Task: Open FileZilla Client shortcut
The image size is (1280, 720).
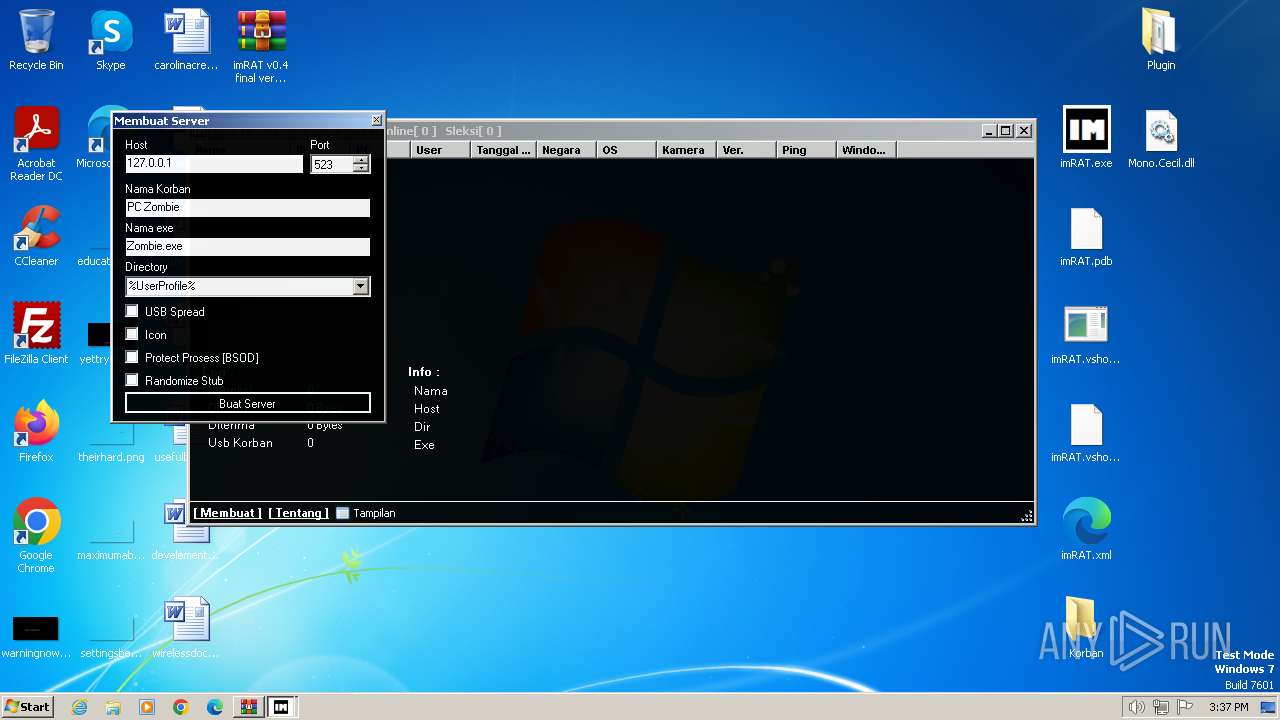Action: (x=36, y=334)
